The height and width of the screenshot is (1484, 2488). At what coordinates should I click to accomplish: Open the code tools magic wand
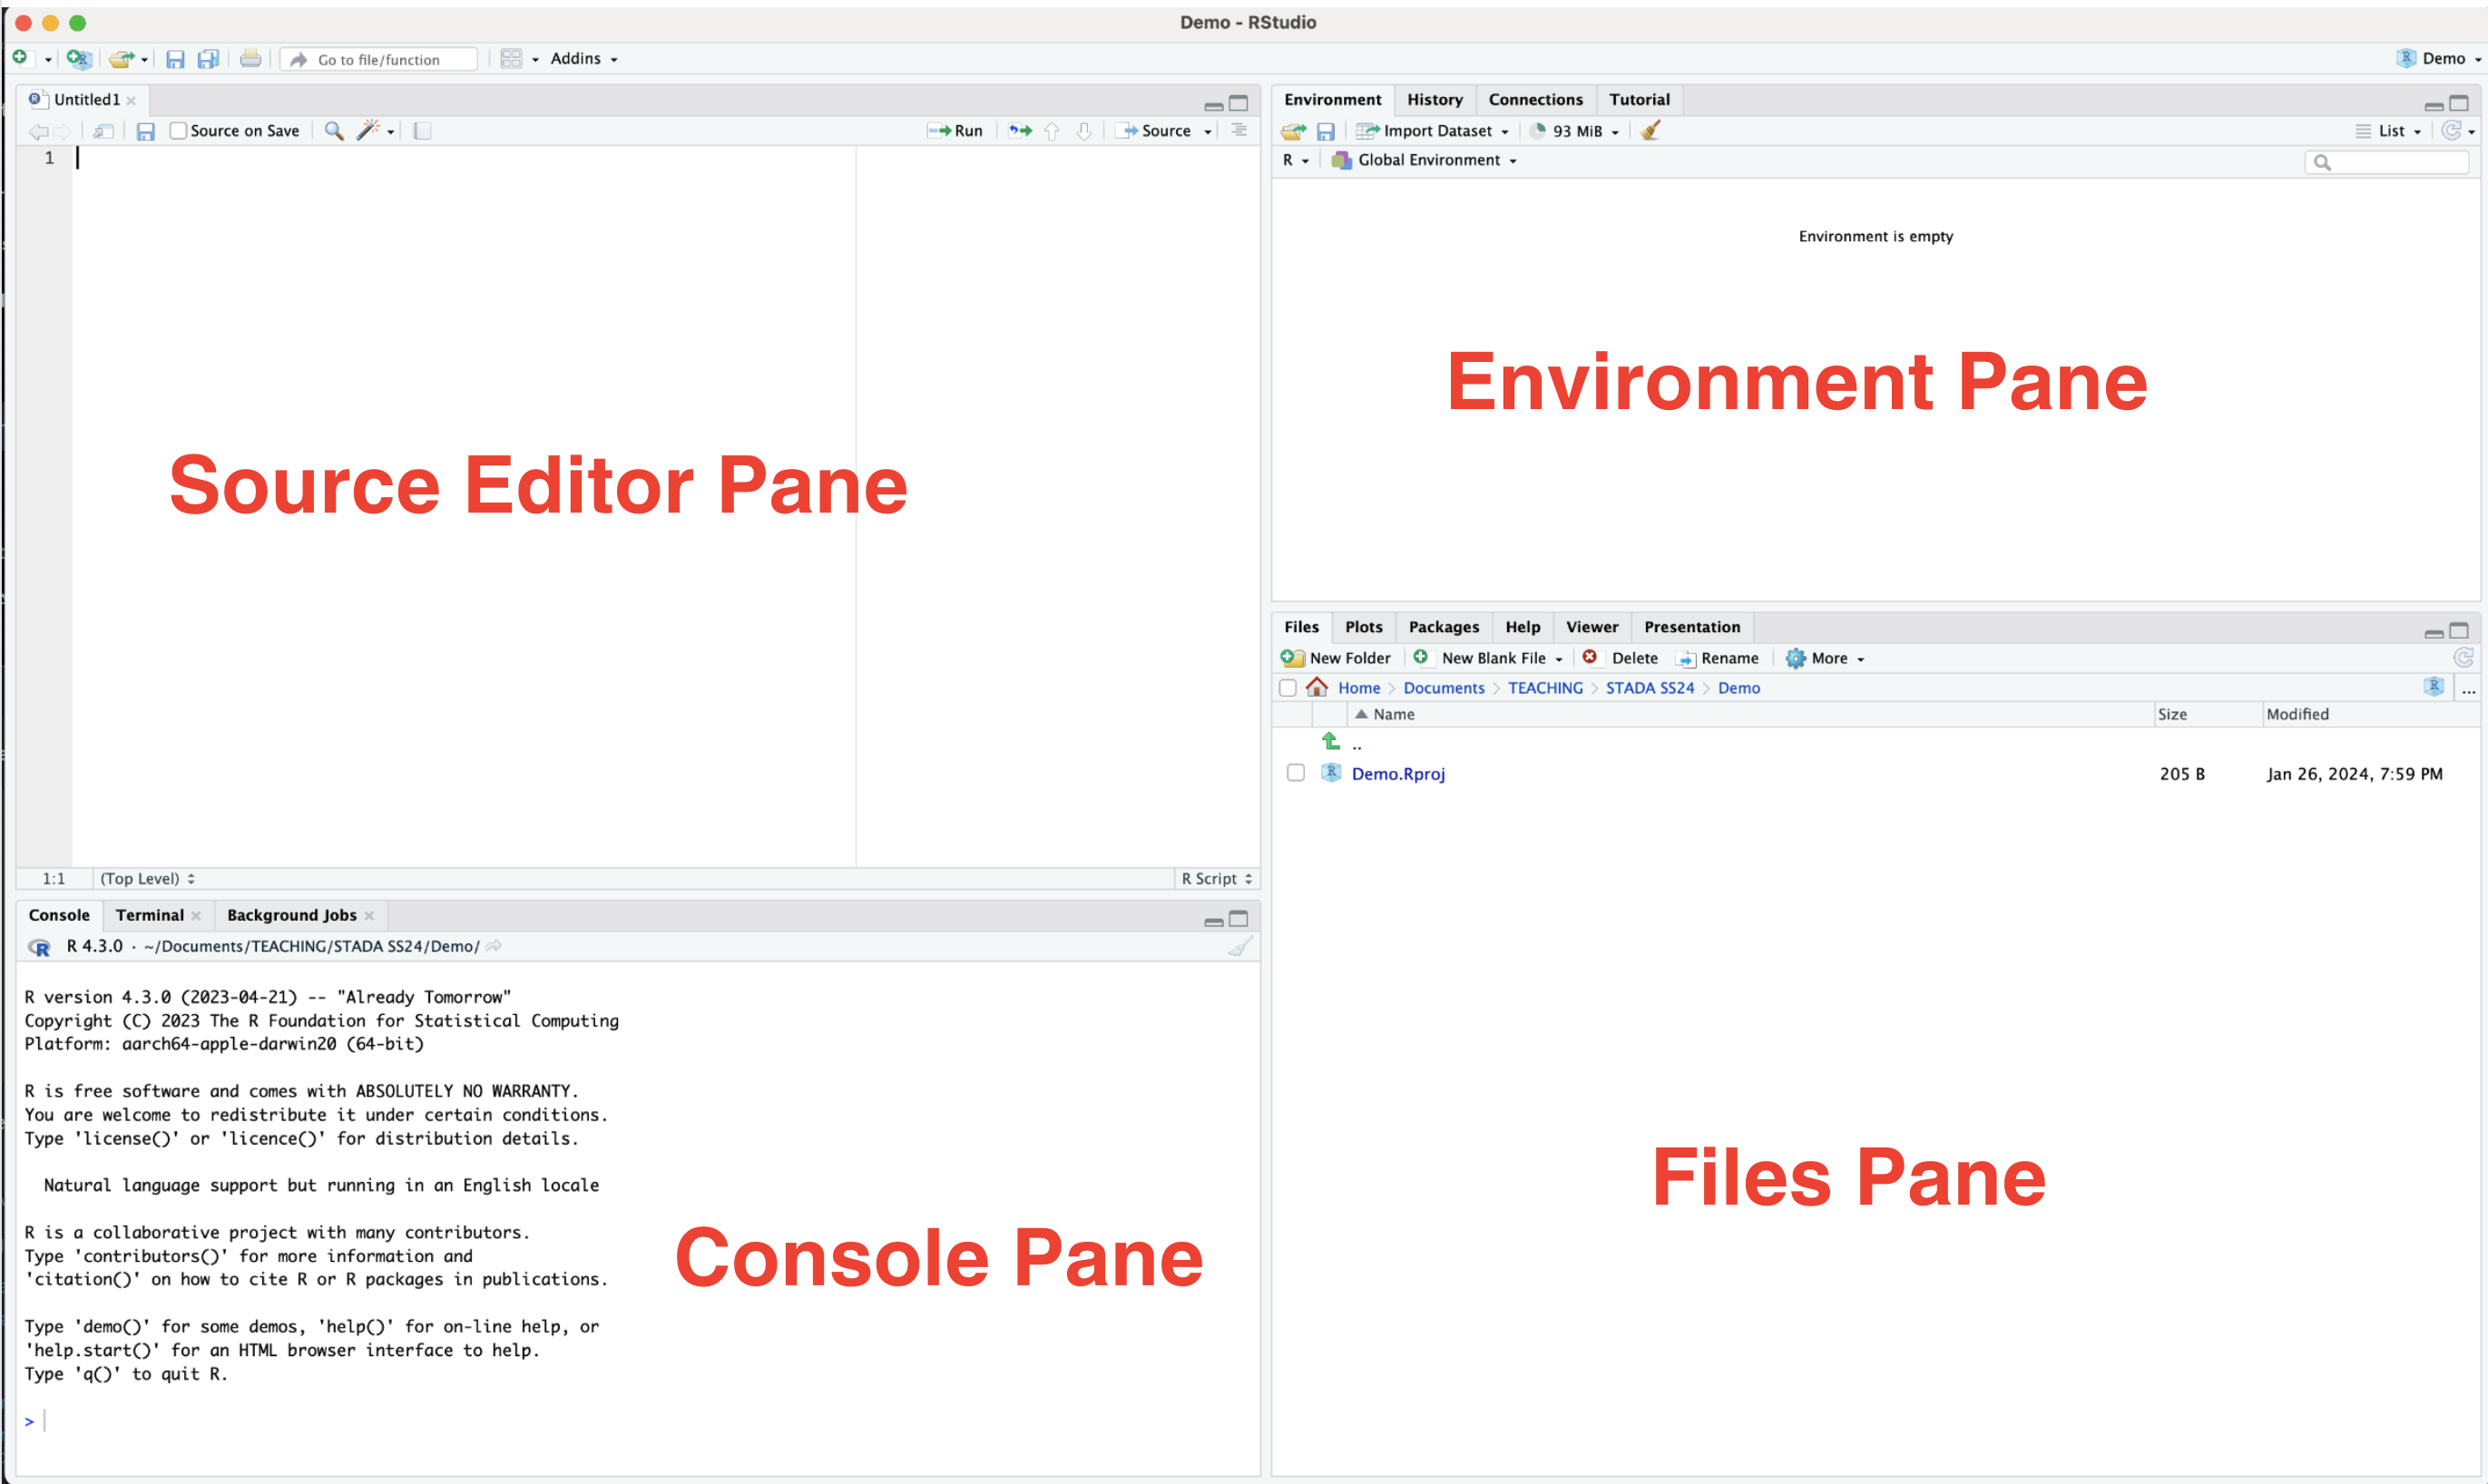click(x=369, y=131)
